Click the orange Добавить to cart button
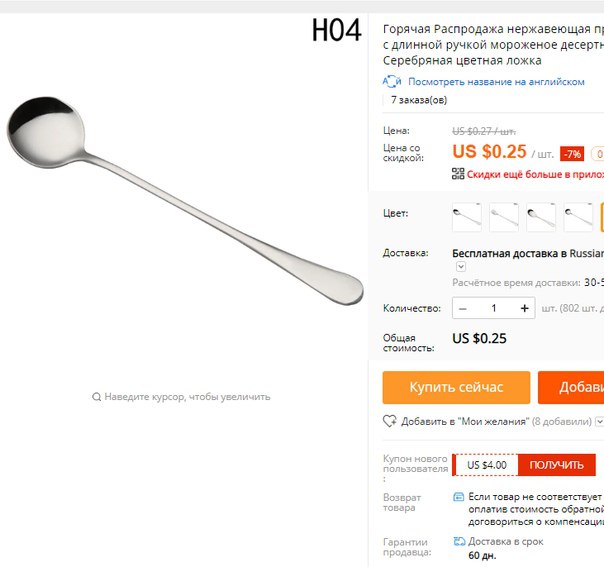604x567 pixels. (571, 388)
